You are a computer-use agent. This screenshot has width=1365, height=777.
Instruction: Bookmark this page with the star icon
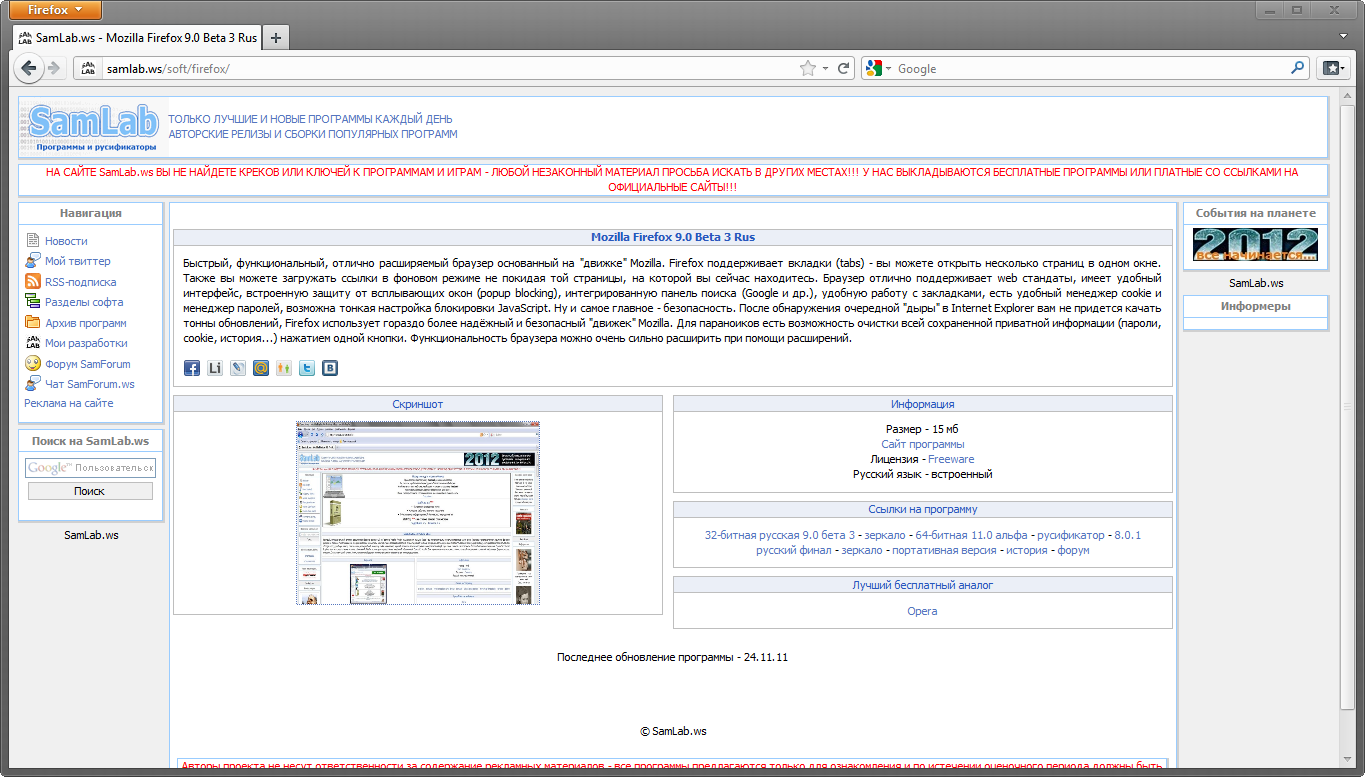coord(808,68)
